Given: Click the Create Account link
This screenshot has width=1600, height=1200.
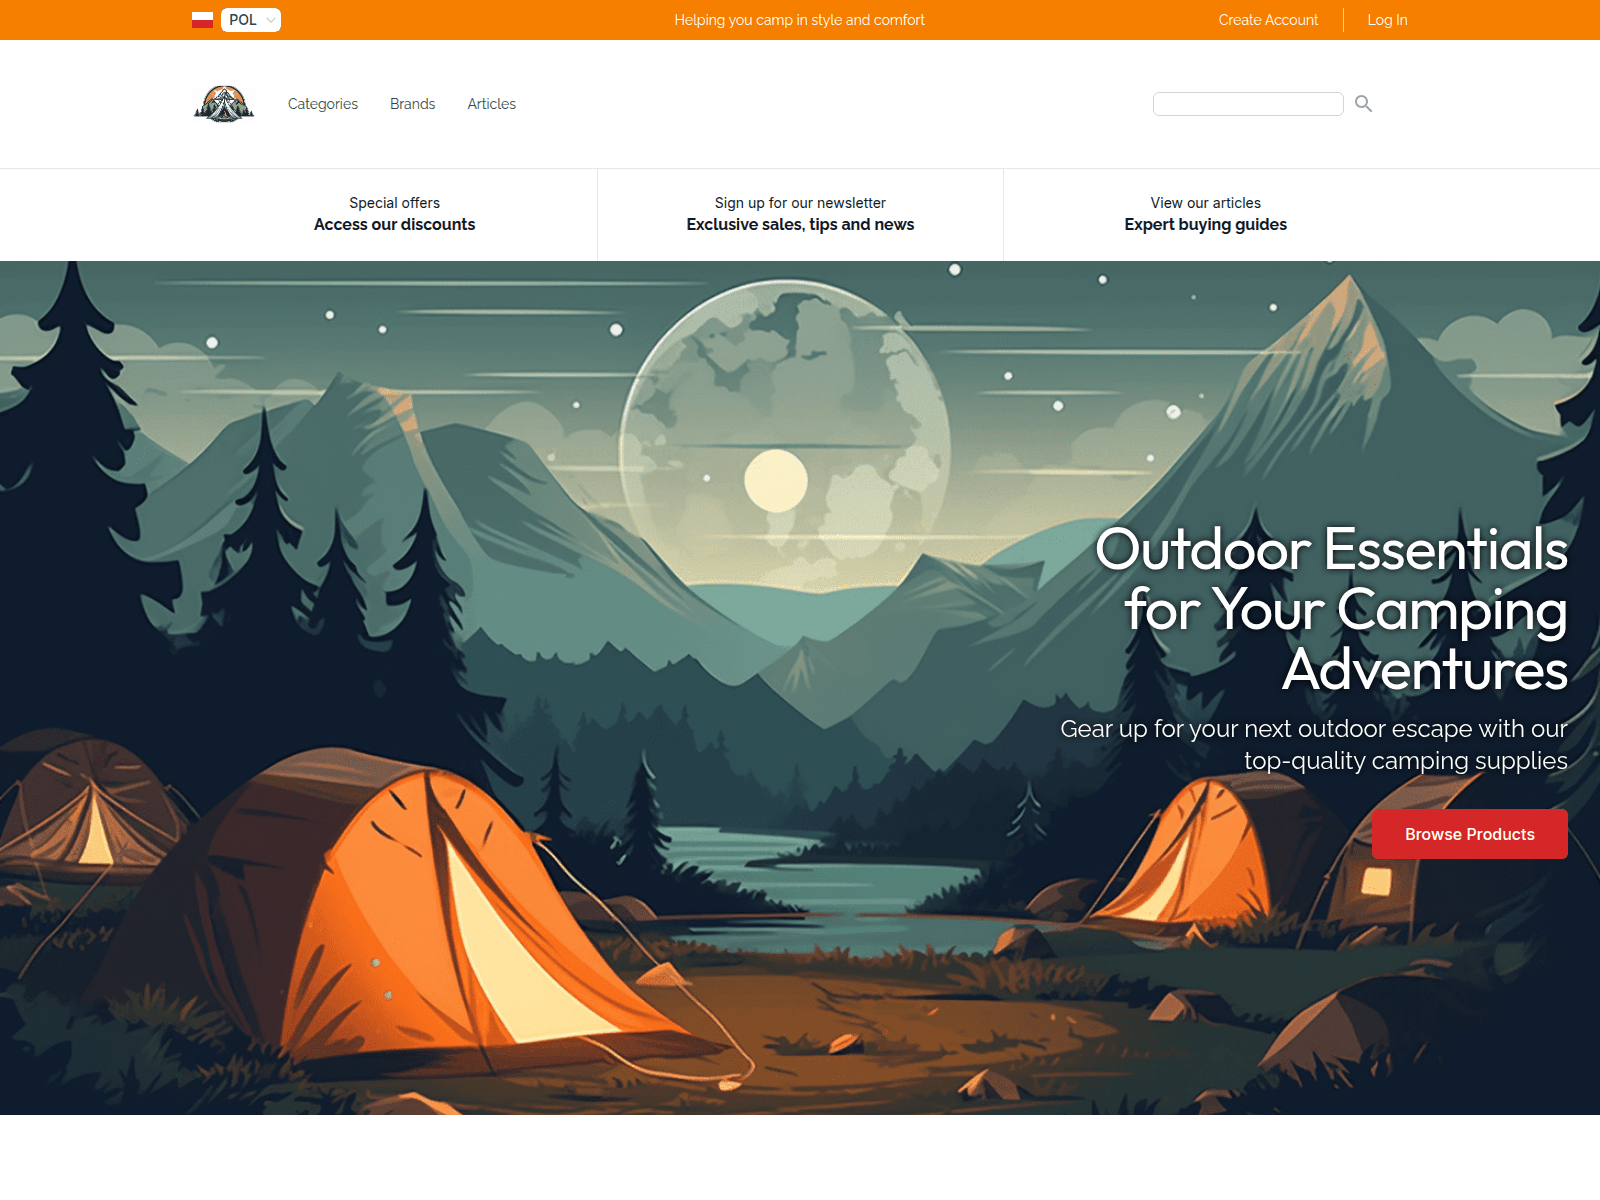Looking at the screenshot, I should [1267, 19].
